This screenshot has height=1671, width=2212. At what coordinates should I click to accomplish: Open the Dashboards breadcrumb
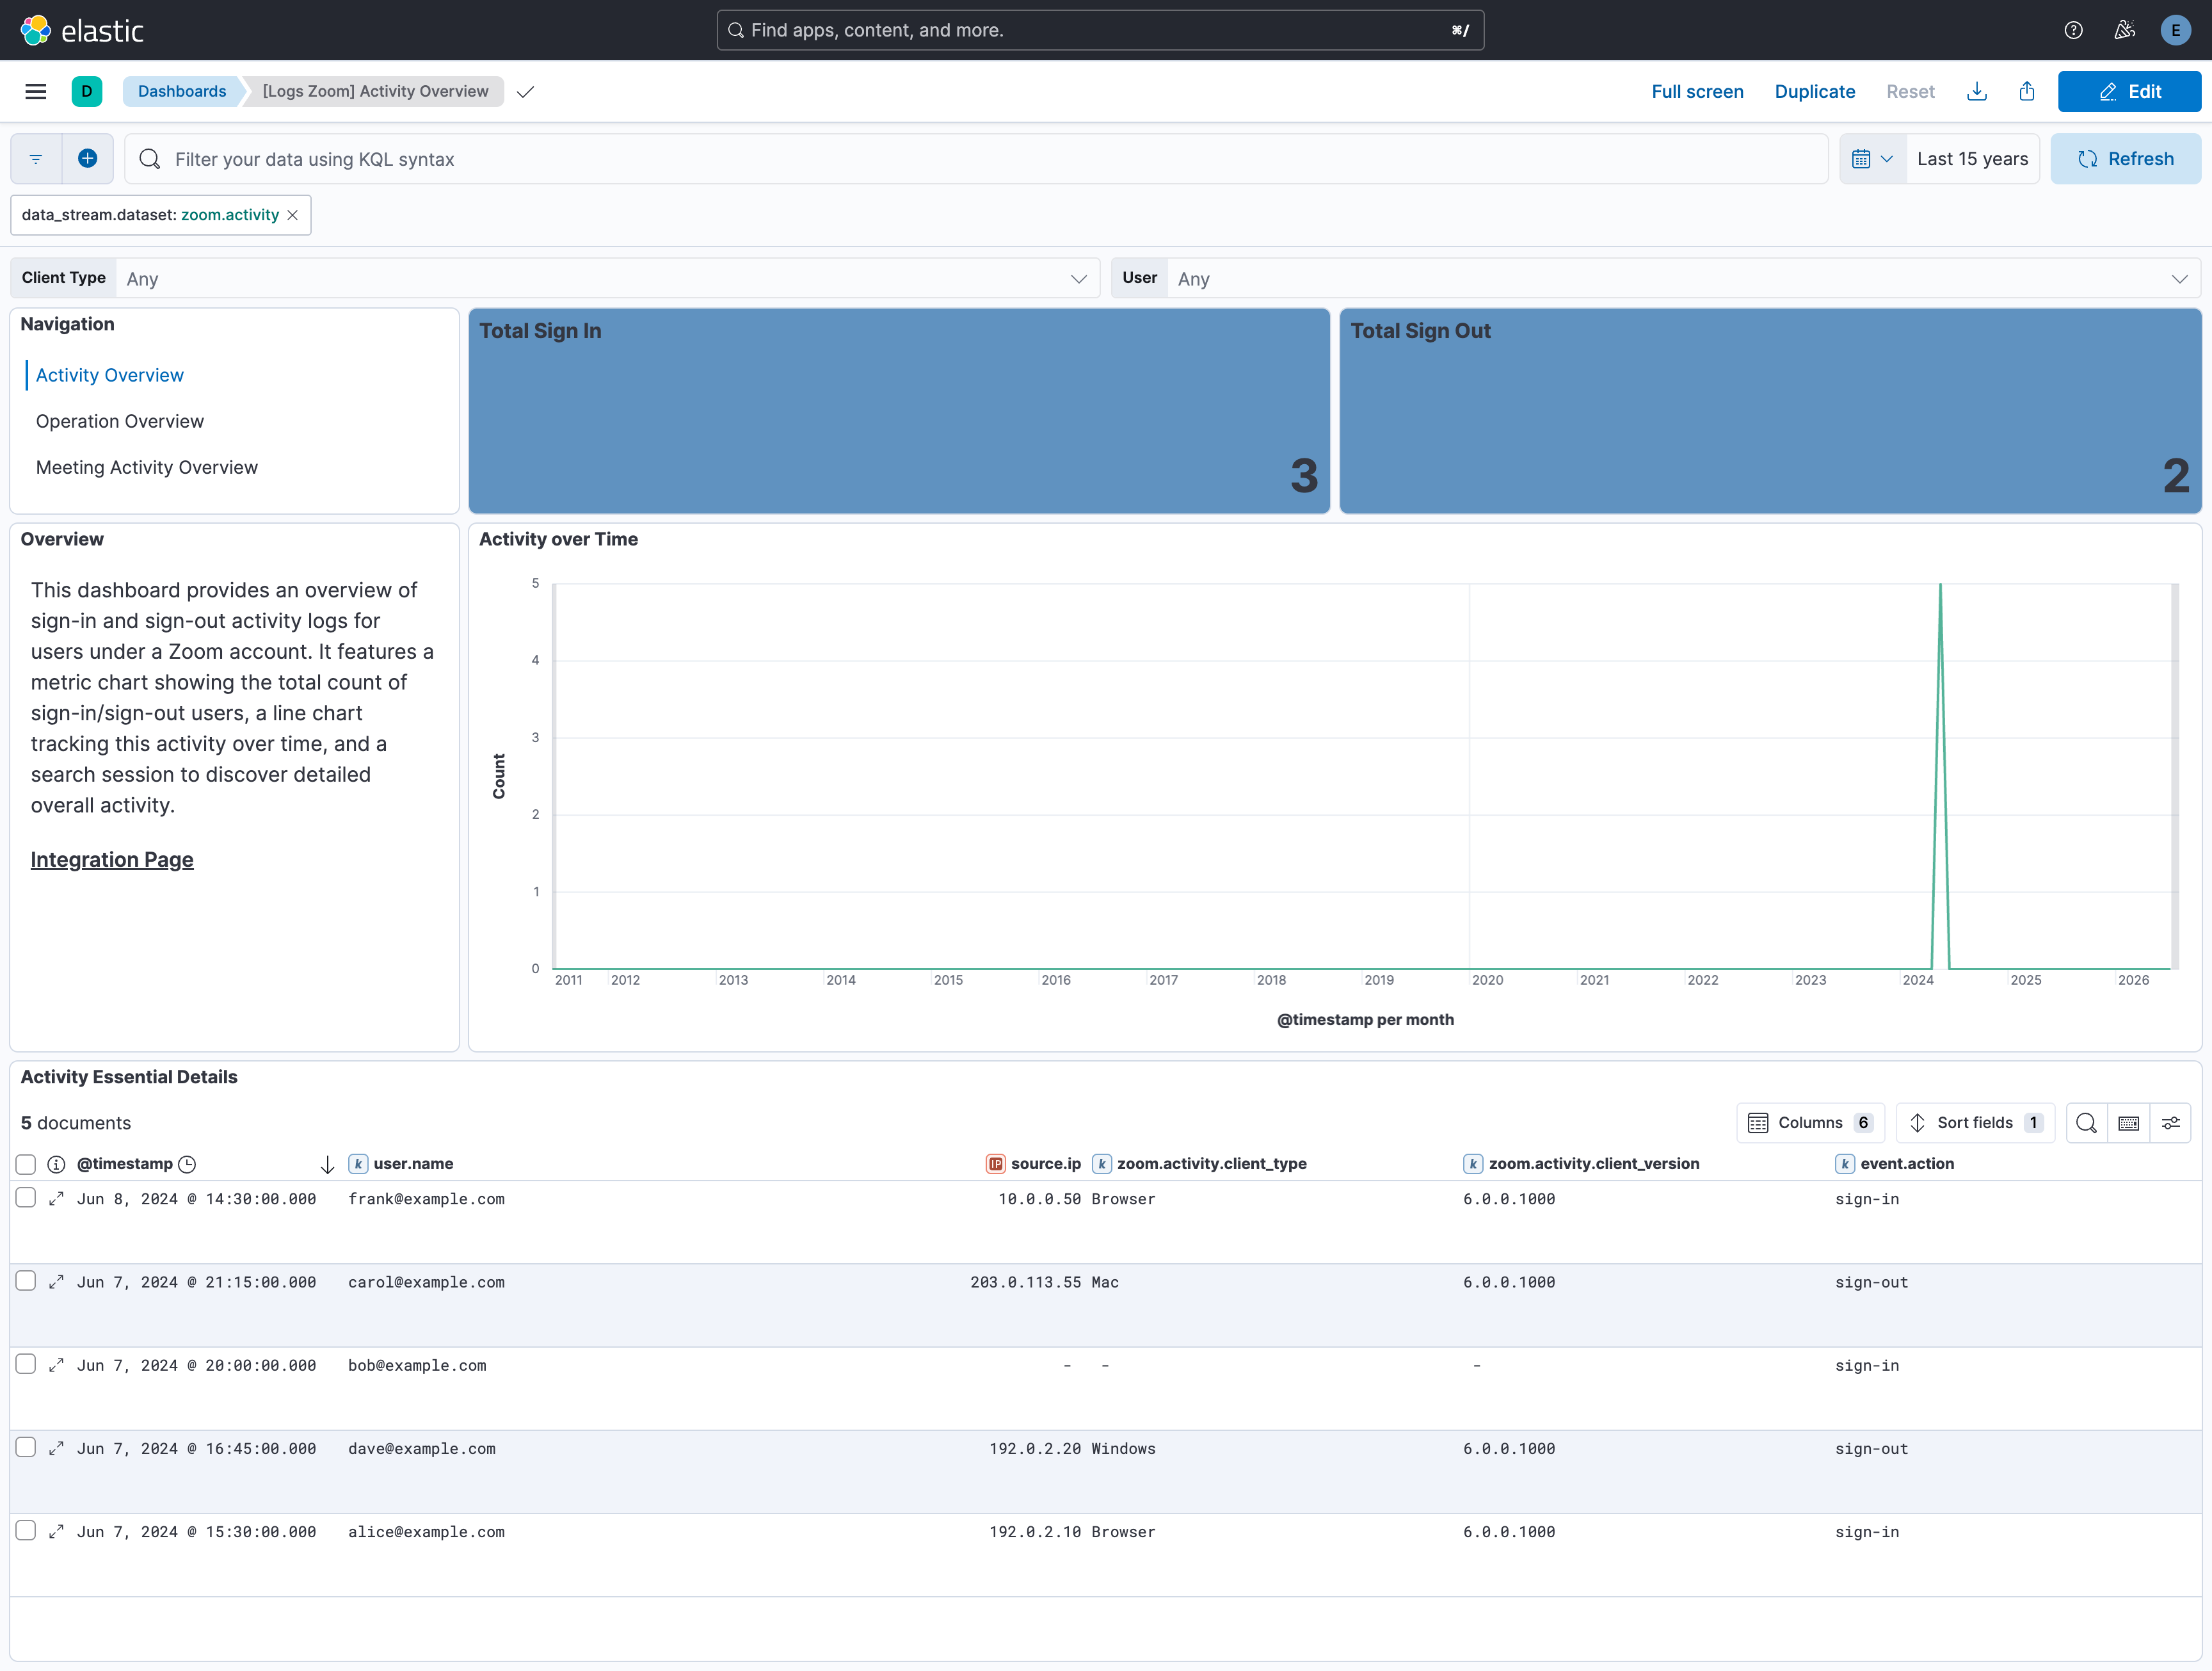pos(182,91)
